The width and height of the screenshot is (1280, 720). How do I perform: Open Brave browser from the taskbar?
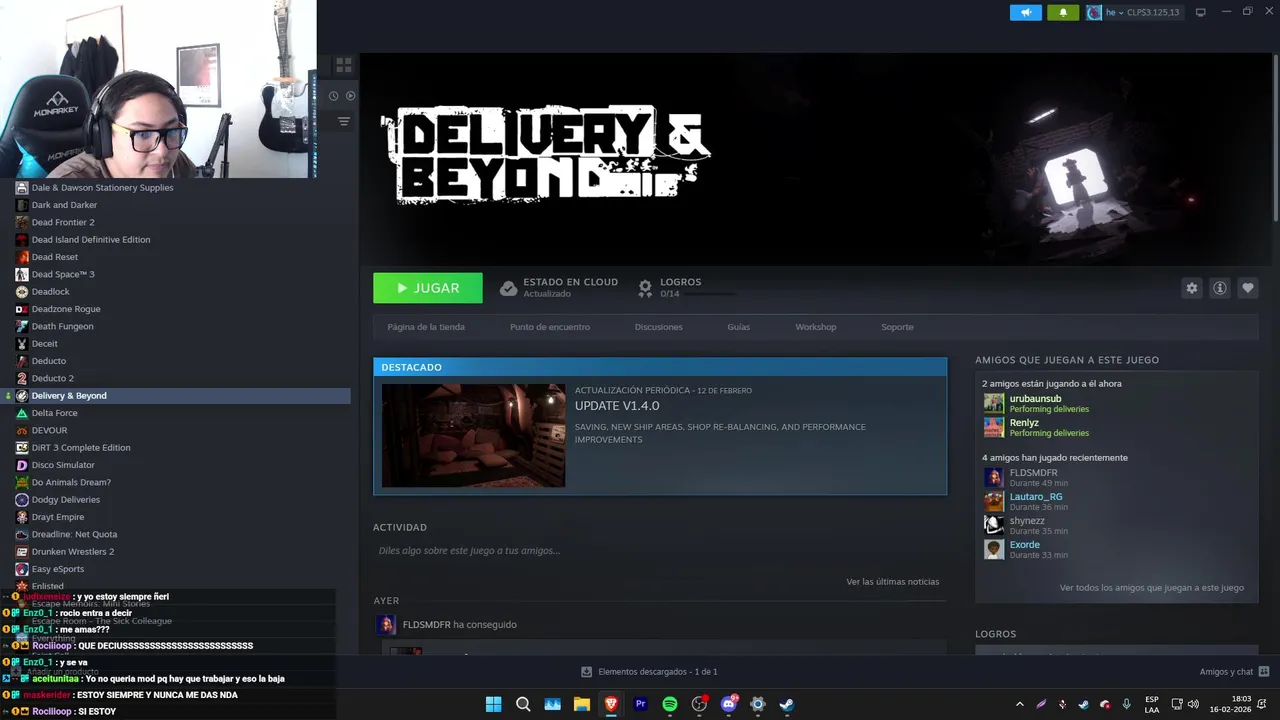[611, 704]
